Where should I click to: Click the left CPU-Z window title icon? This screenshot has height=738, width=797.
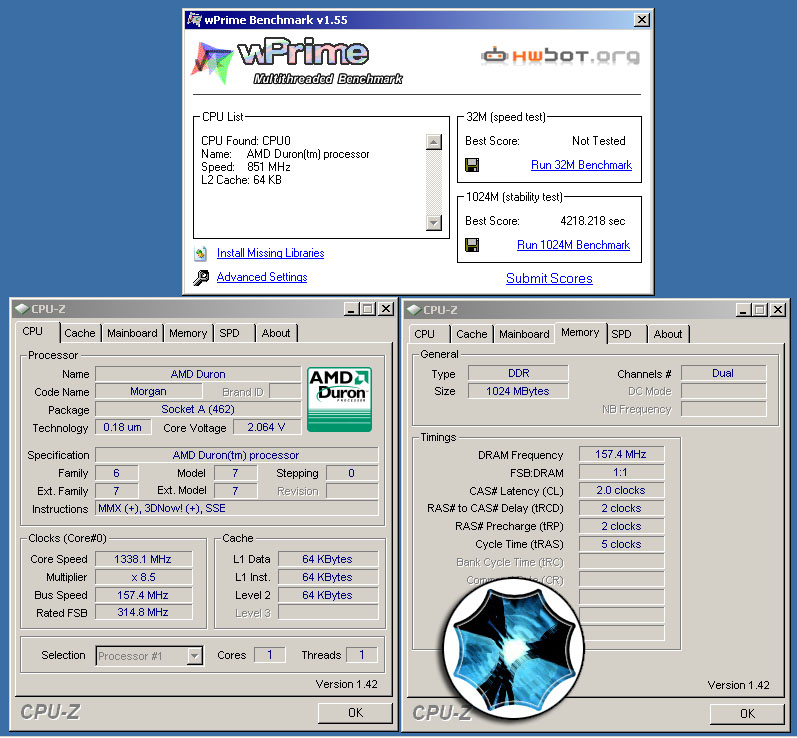(x=21, y=309)
